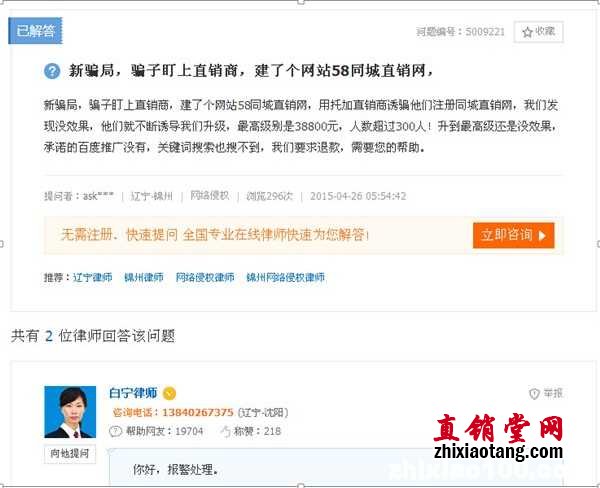This screenshot has width=600, height=488.
Task: Open the 网络侵权律师 link
Action: click(x=205, y=277)
